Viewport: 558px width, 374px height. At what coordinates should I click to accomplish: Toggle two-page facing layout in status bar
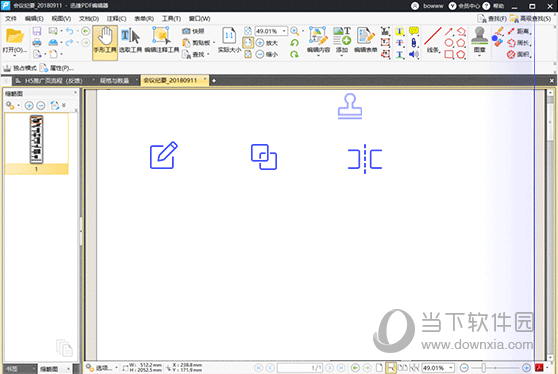(x=402, y=368)
